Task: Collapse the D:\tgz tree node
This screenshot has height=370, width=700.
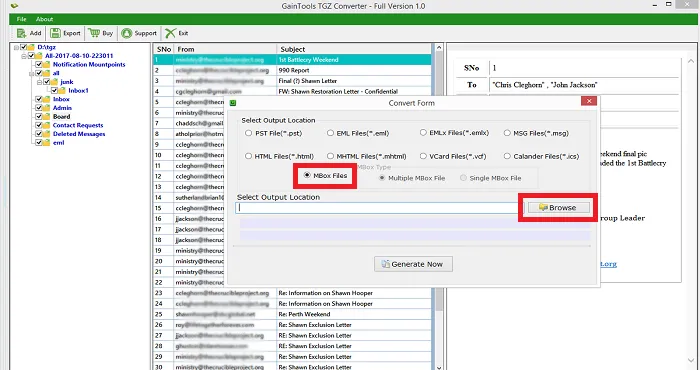Action: 17,47
